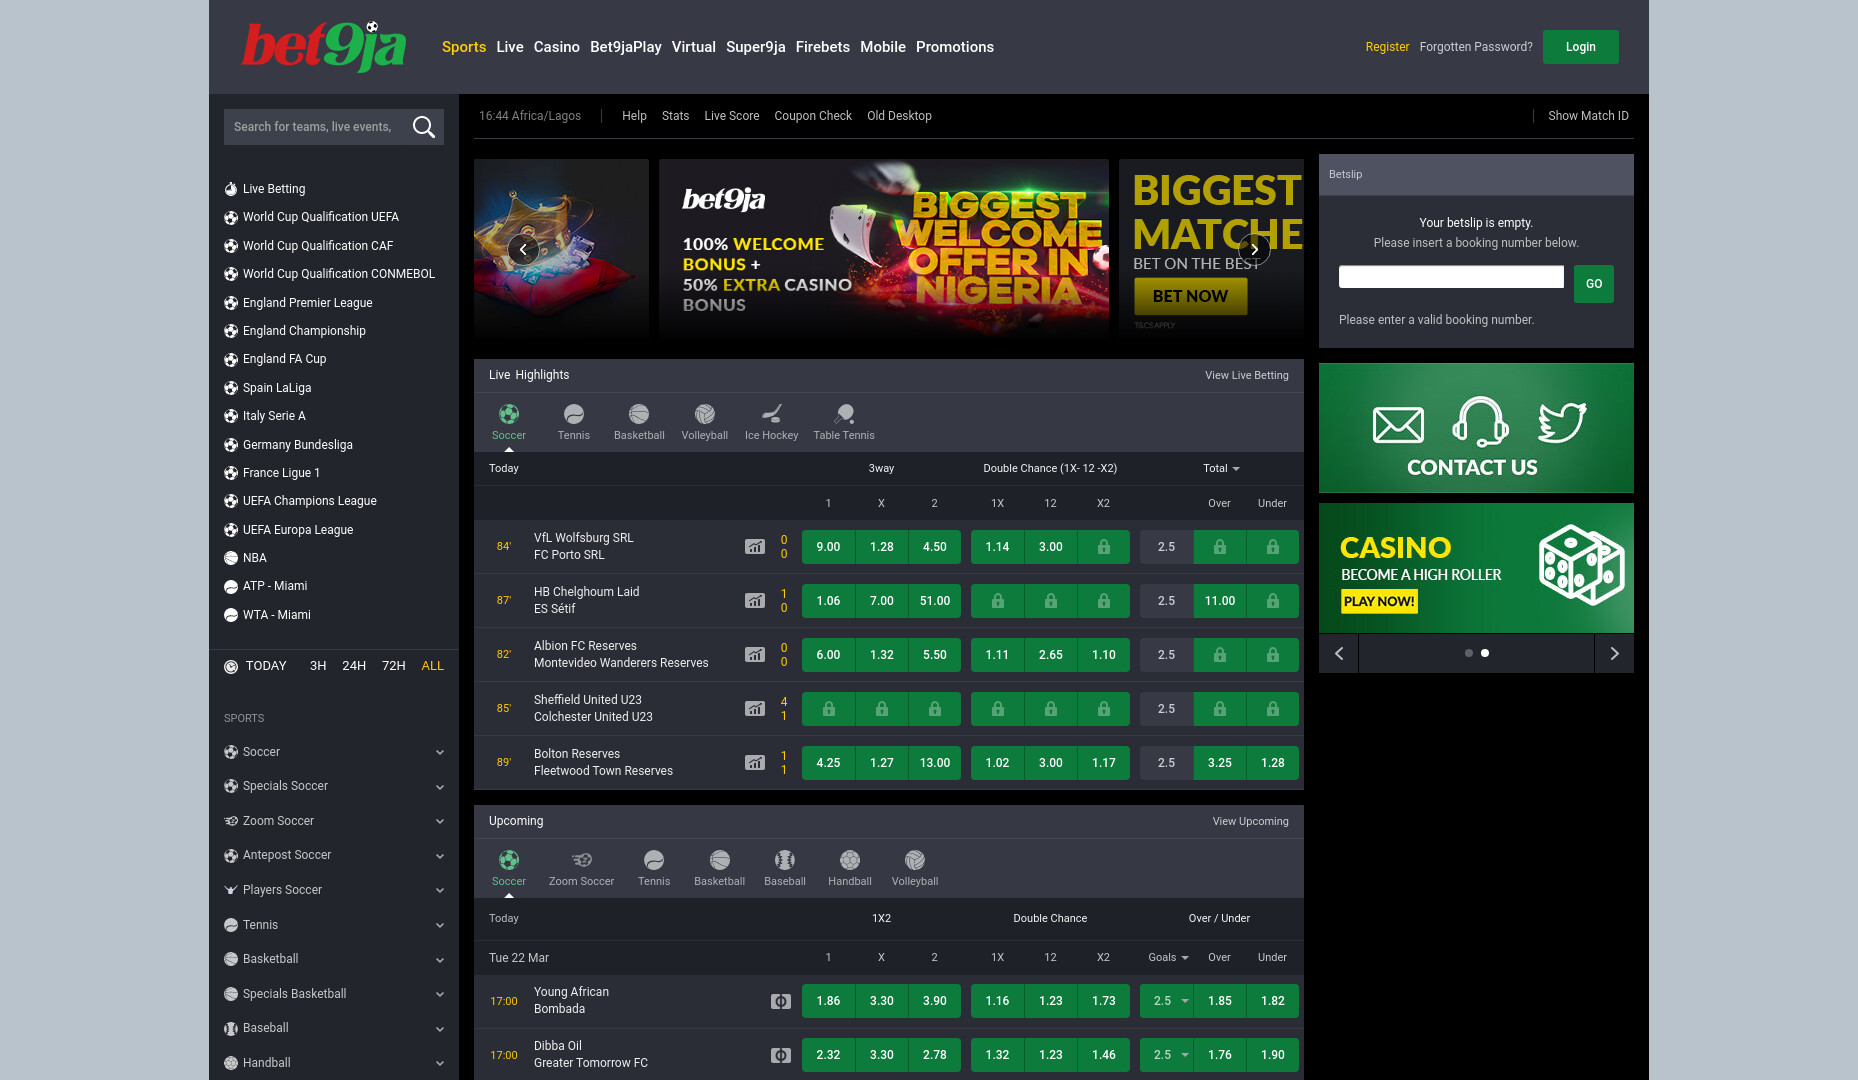Select Volleyball icon in Upcoming section

[x=915, y=860]
